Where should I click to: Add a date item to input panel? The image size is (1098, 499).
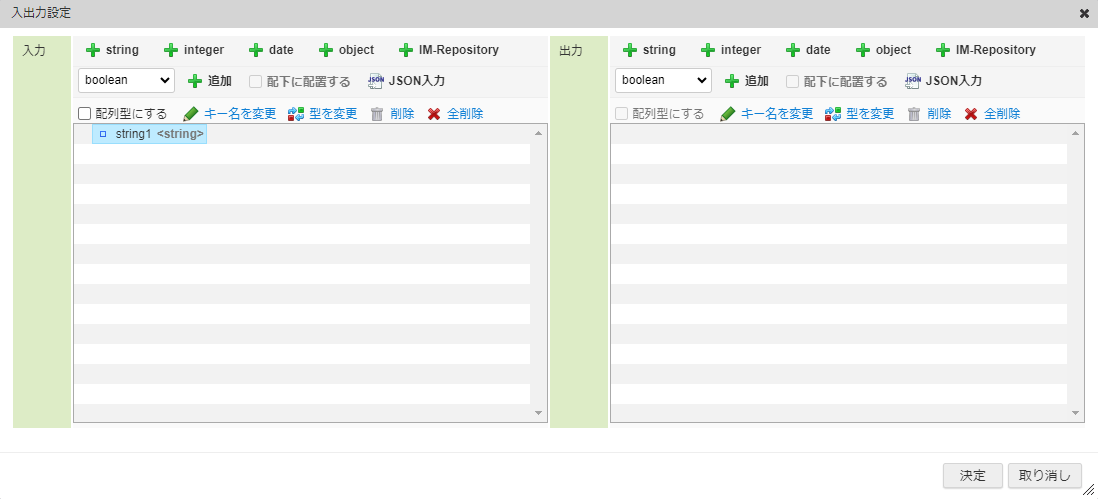click(271, 50)
